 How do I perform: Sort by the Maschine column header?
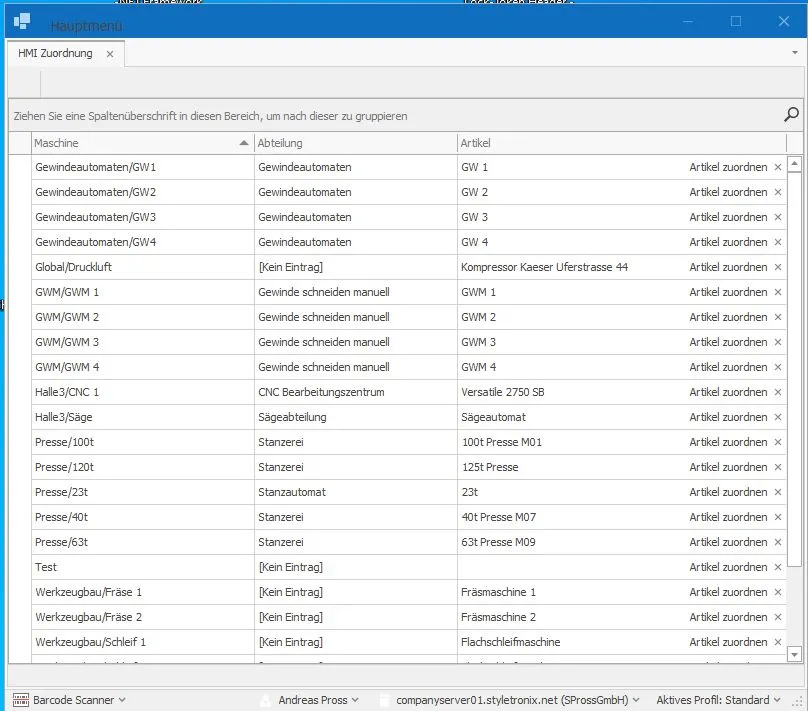tap(142, 143)
